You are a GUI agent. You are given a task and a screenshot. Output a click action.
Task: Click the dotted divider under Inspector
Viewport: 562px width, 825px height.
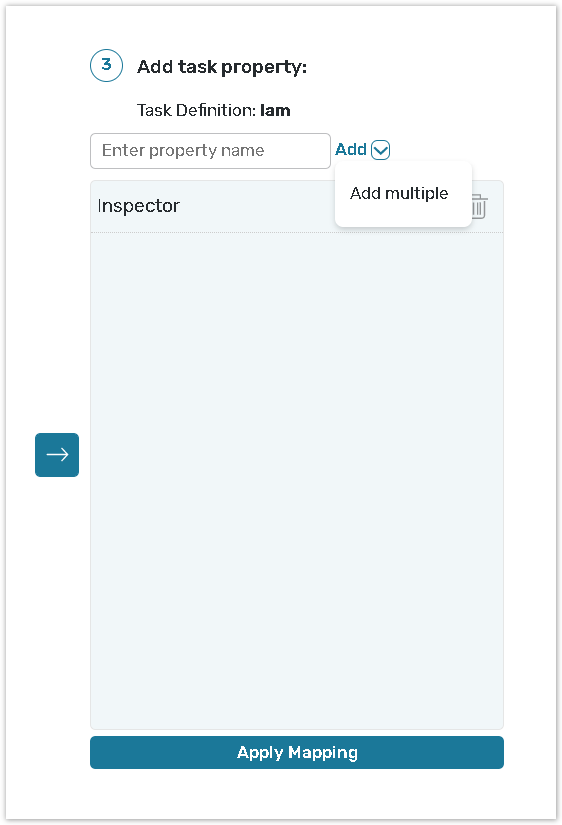click(x=297, y=232)
